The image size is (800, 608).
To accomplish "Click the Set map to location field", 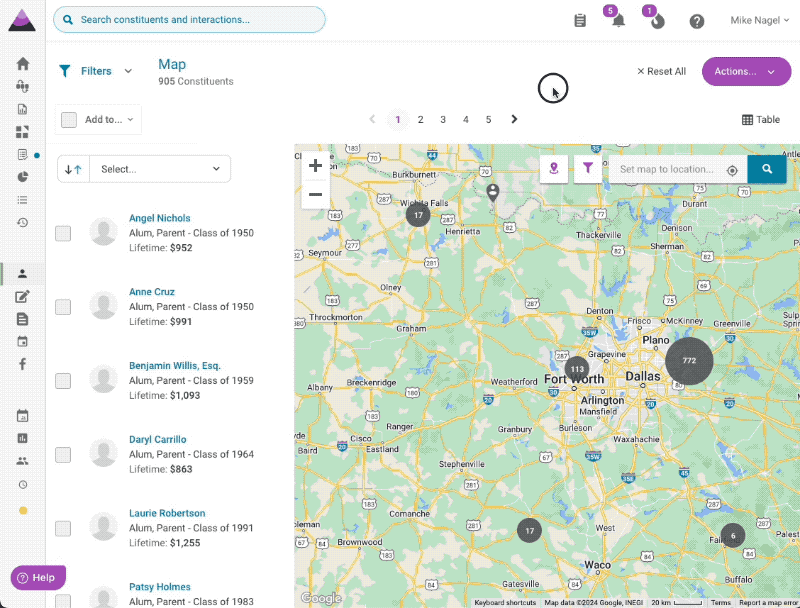I will point(666,170).
